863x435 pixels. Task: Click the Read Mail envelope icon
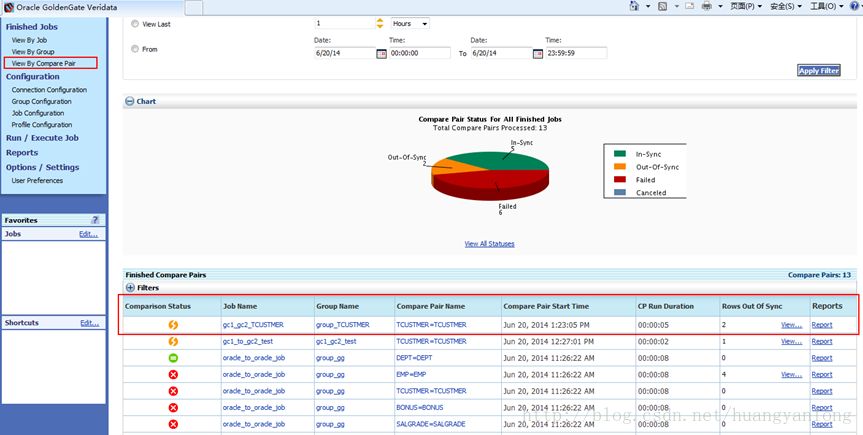point(690,6)
